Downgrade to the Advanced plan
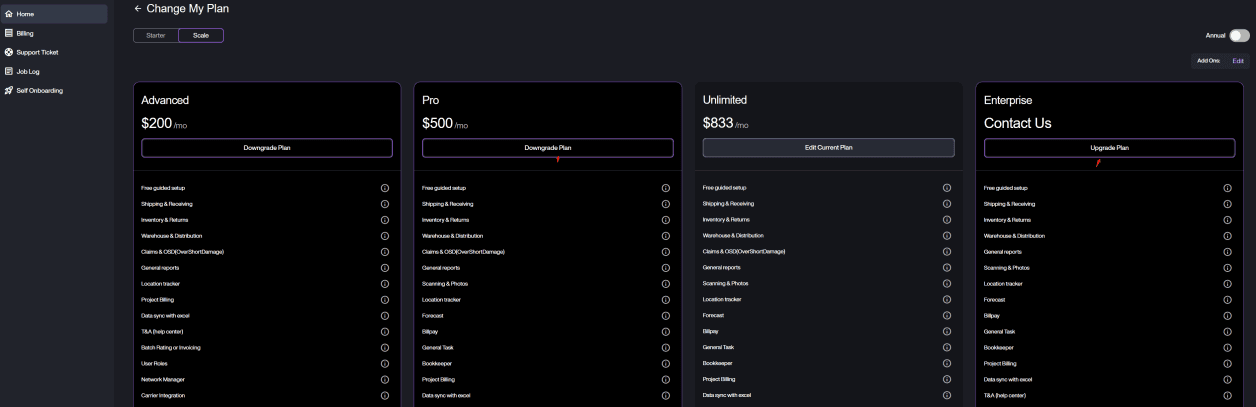Image resolution: width=1256 pixels, height=407 pixels. 267,148
